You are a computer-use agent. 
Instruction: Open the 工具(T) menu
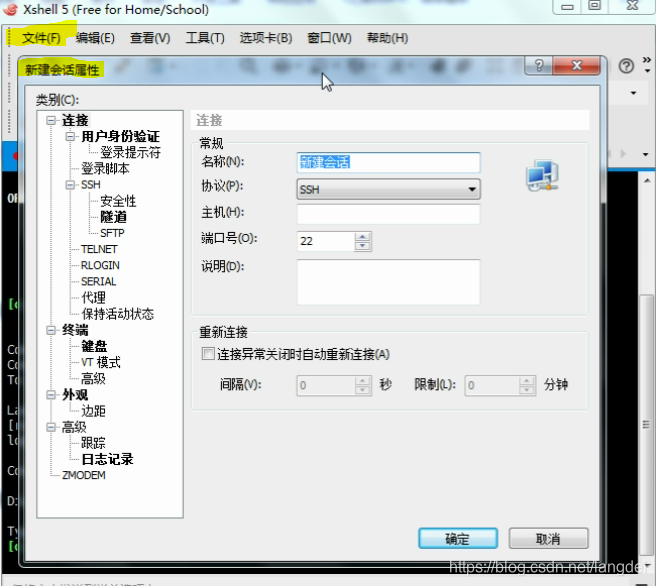(205, 38)
